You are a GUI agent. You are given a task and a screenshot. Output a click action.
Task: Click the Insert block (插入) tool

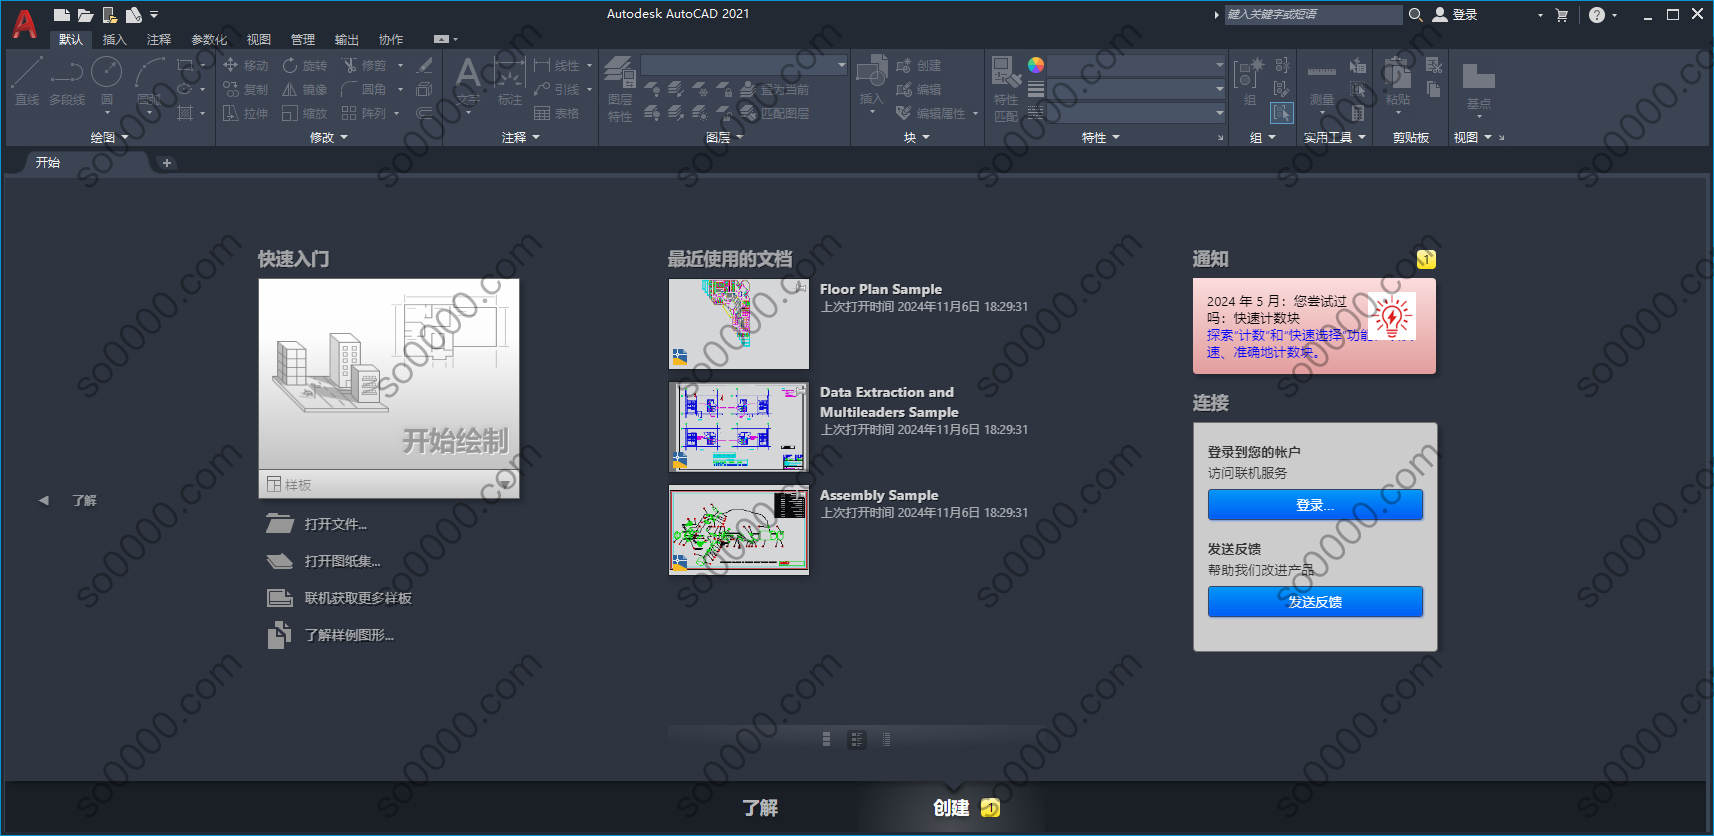pos(871,82)
